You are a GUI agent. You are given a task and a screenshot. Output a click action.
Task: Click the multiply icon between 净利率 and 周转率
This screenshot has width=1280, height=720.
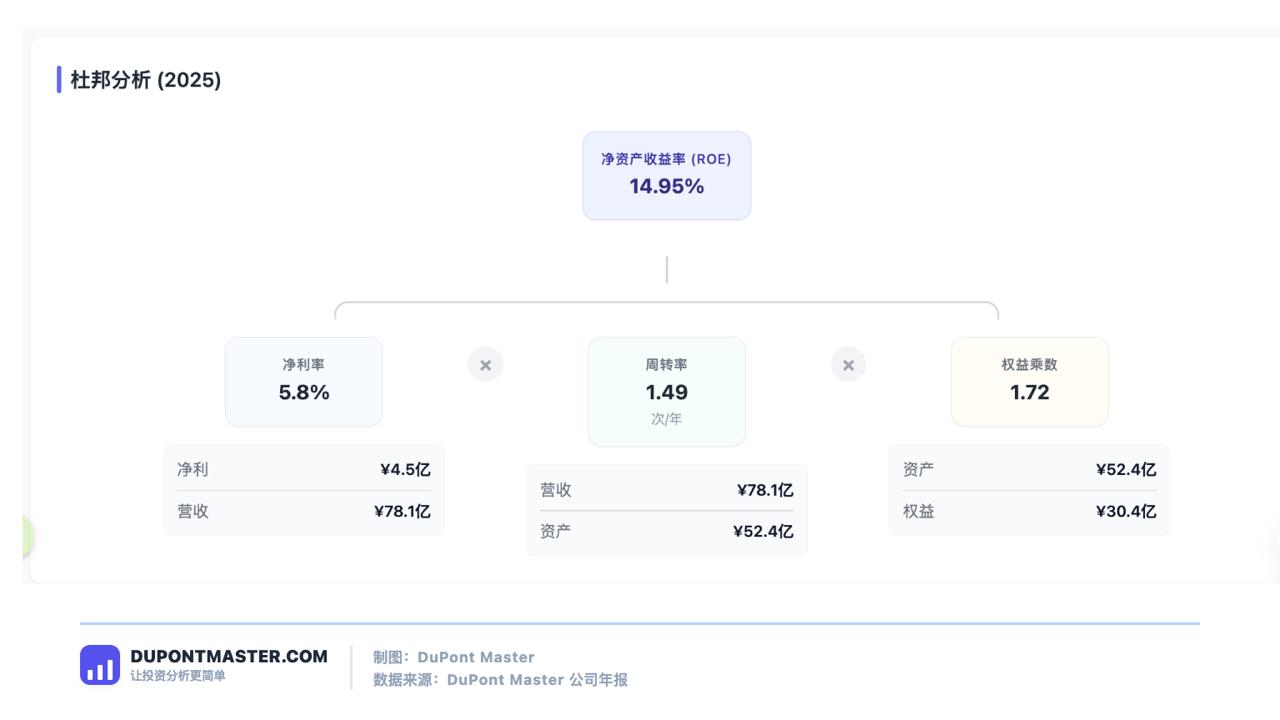pyautogui.click(x=485, y=365)
